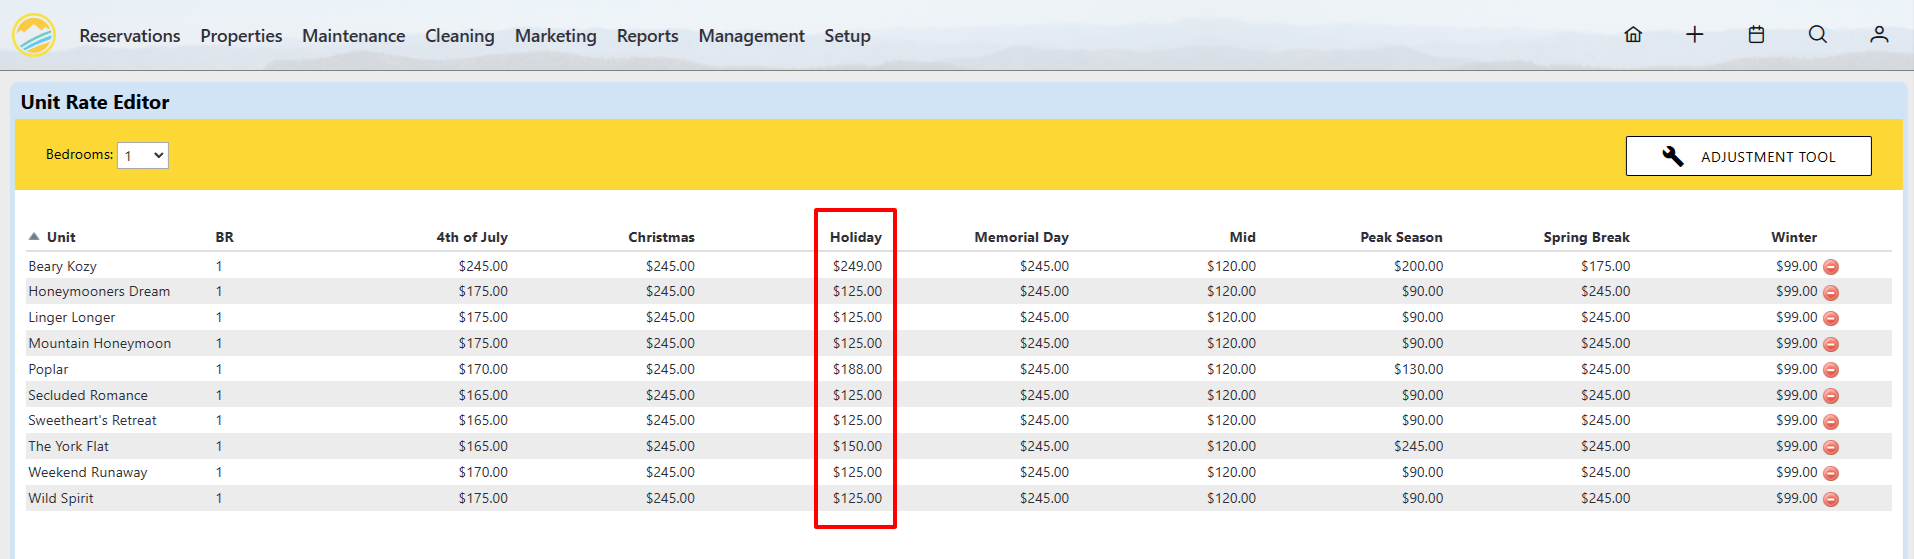Viewport: 1914px width, 559px height.
Task: Click the Honeymooners Dream unit name
Action: [99, 291]
